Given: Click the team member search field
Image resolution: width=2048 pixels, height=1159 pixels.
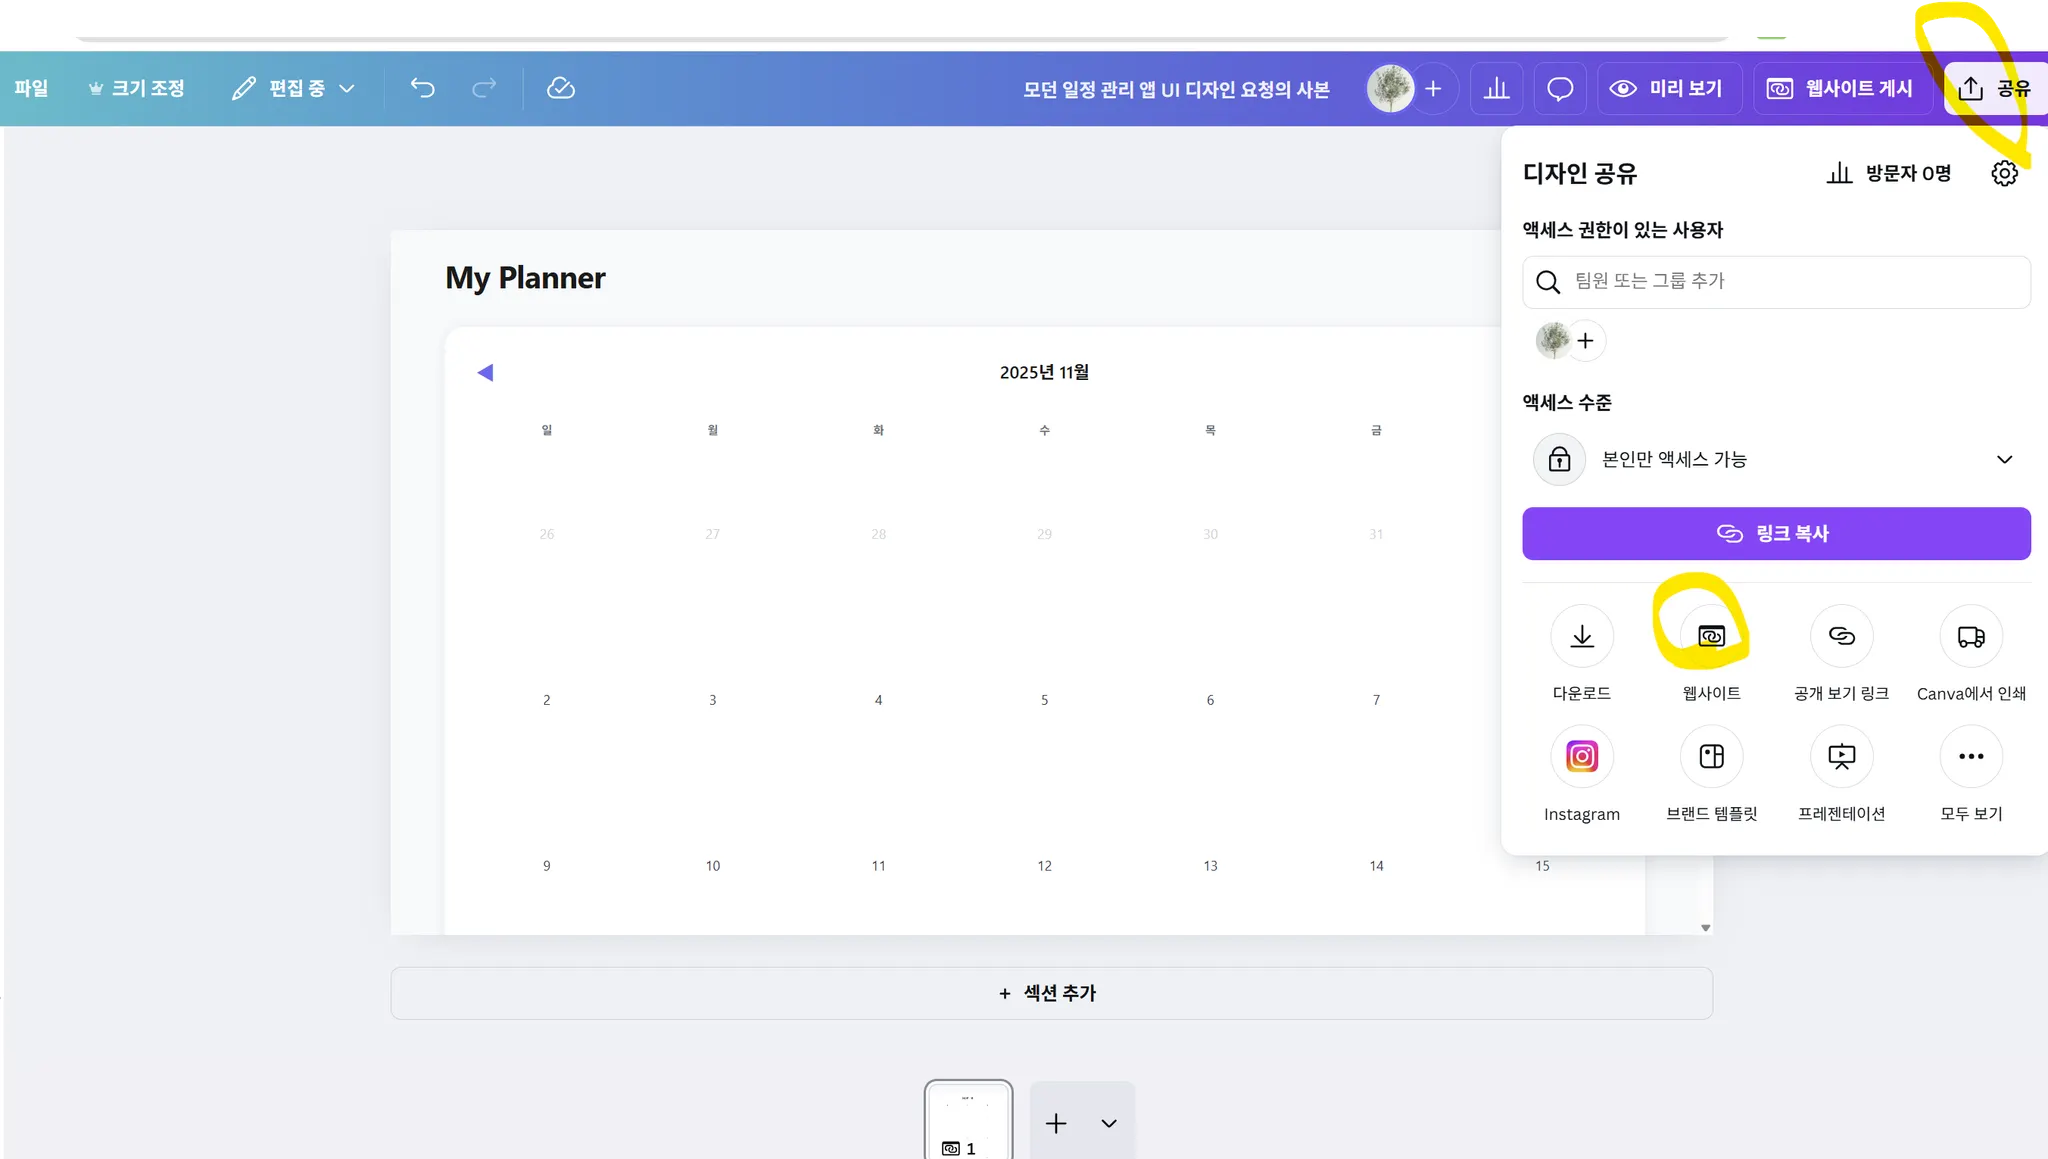Looking at the screenshot, I should point(1790,281).
